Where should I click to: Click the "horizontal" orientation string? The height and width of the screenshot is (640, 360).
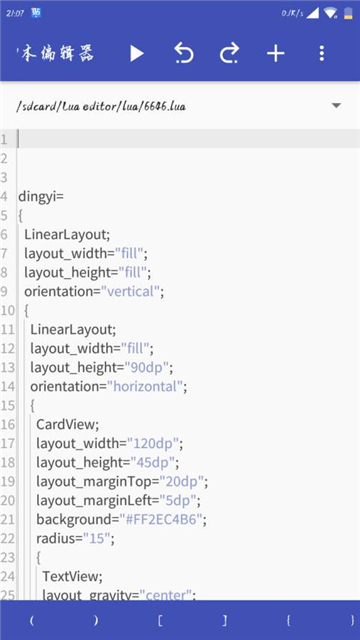pos(147,386)
